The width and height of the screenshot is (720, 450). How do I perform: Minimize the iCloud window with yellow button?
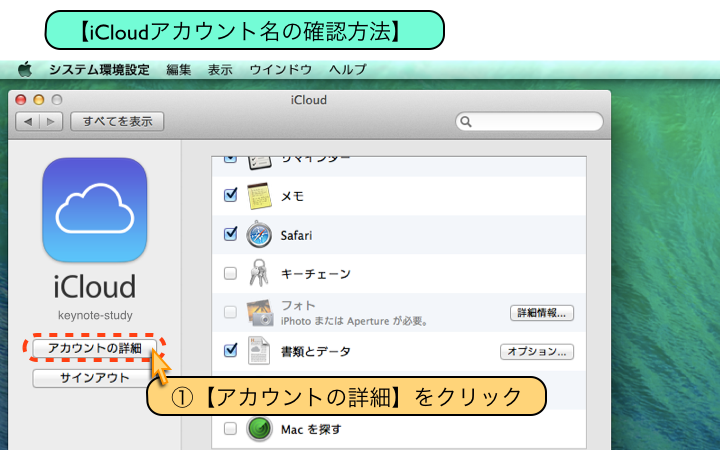(x=39, y=100)
